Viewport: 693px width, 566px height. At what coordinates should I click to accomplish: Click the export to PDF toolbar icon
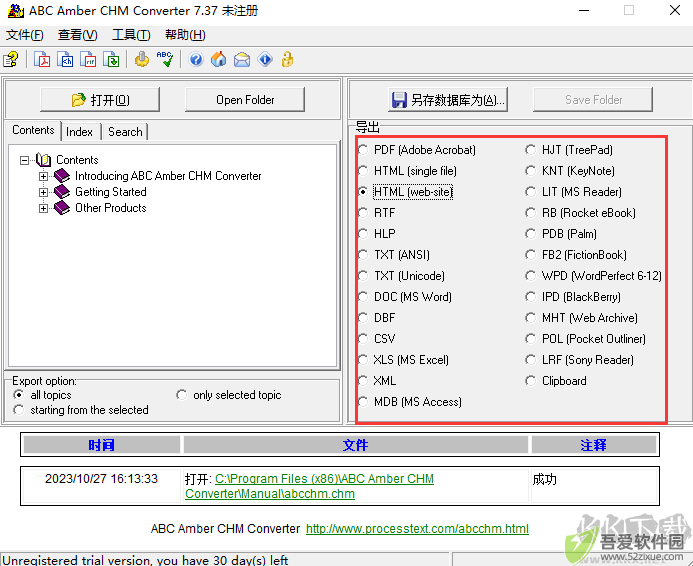tap(42, 59)
